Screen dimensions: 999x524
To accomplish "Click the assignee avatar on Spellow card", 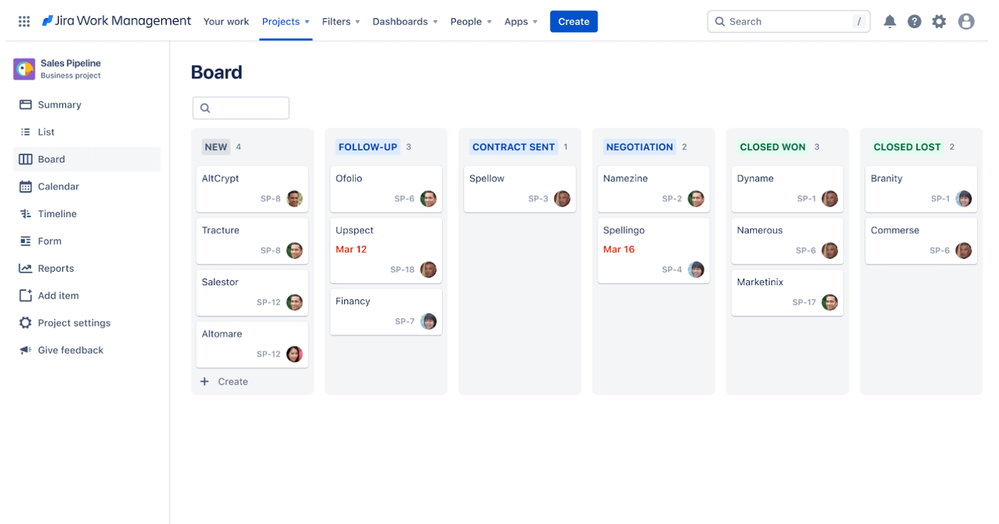I will (x=562, y=198).
